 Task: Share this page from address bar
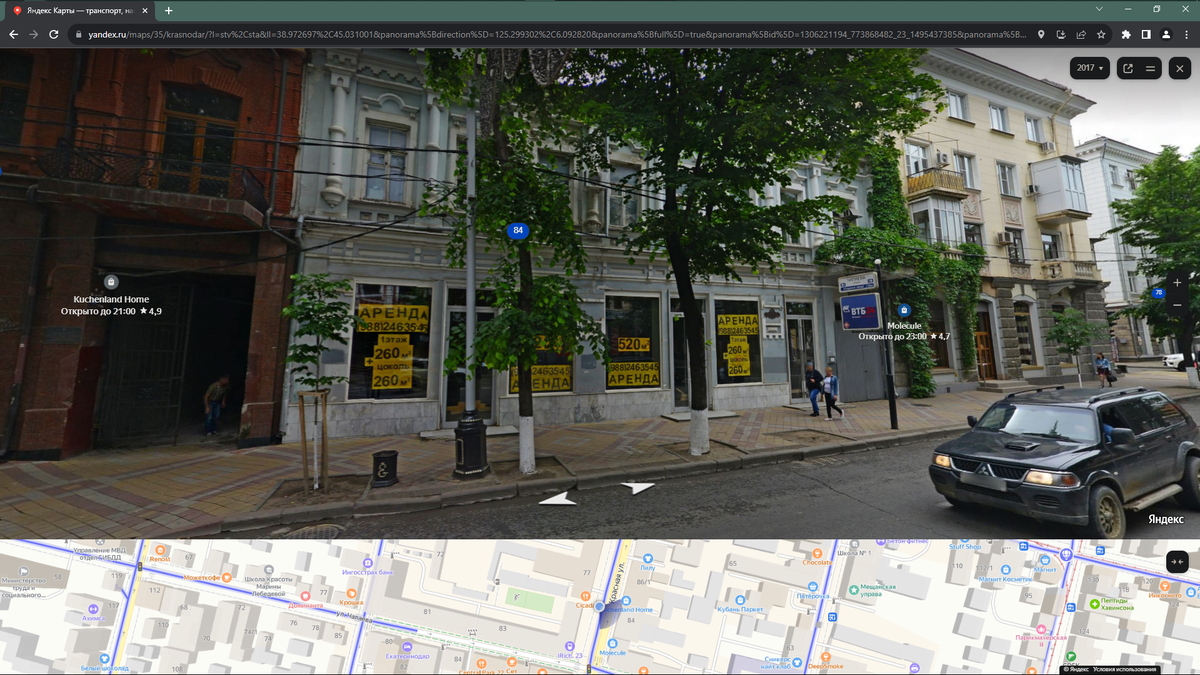click(1081, 34)
